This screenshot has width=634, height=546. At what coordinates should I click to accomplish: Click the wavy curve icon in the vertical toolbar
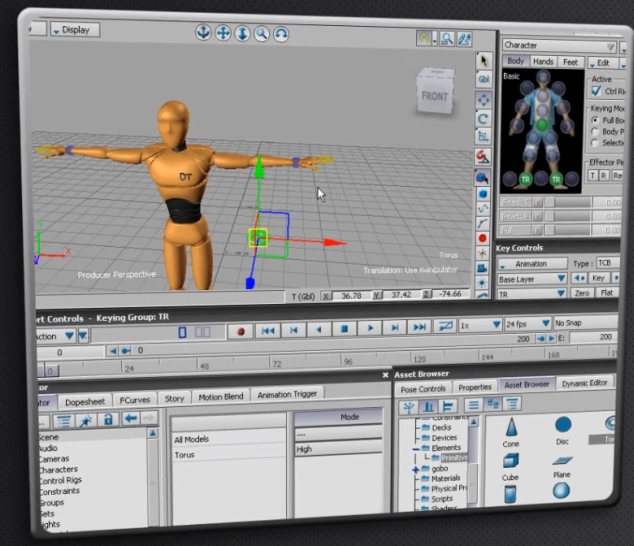click(x=483, y=209)
